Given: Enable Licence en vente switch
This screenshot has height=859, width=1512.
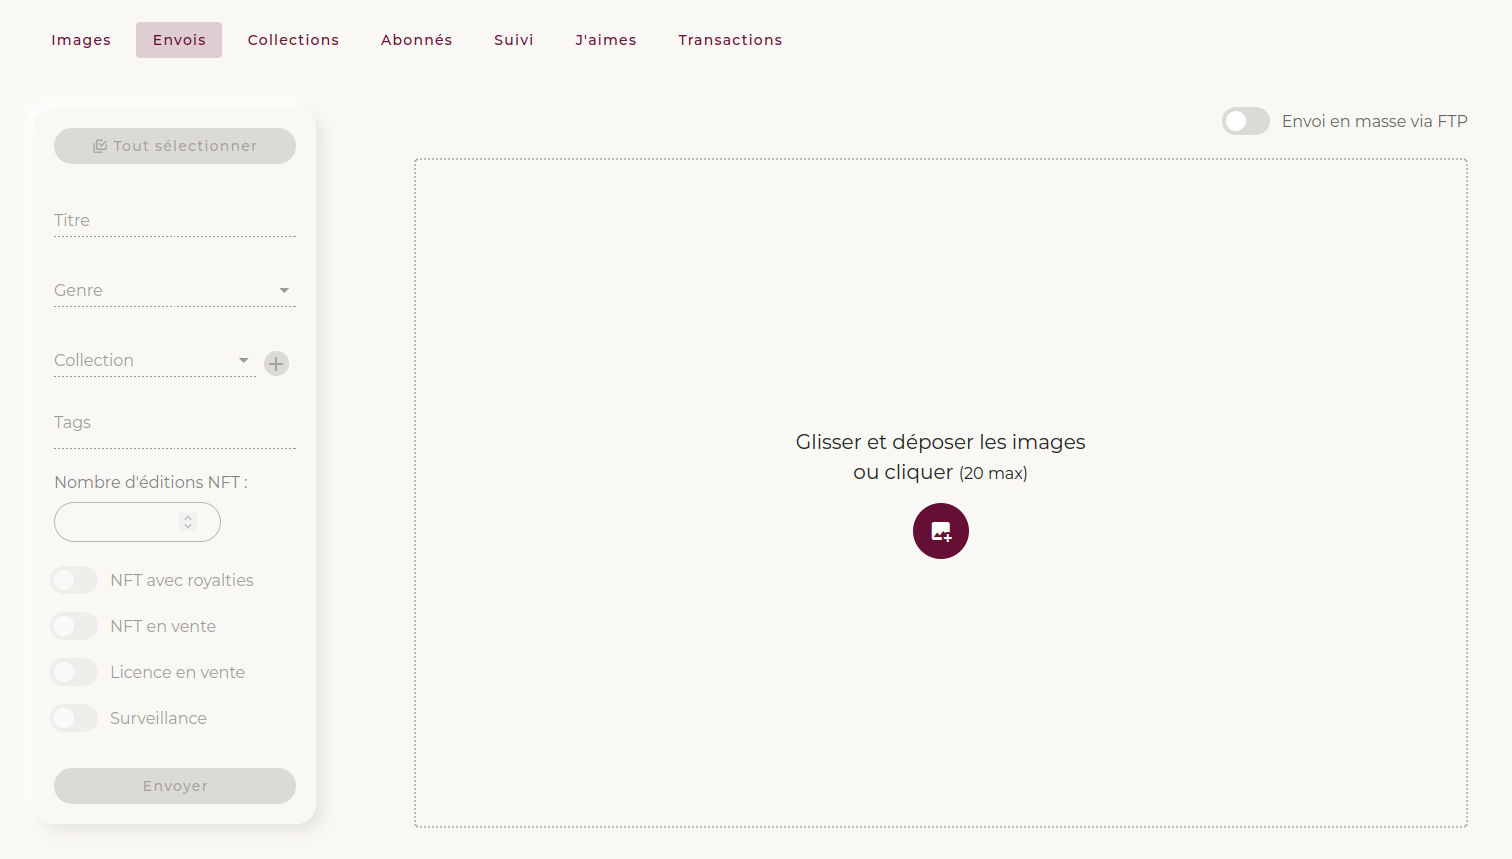Looking at the screenshot, I should (75, 672).
